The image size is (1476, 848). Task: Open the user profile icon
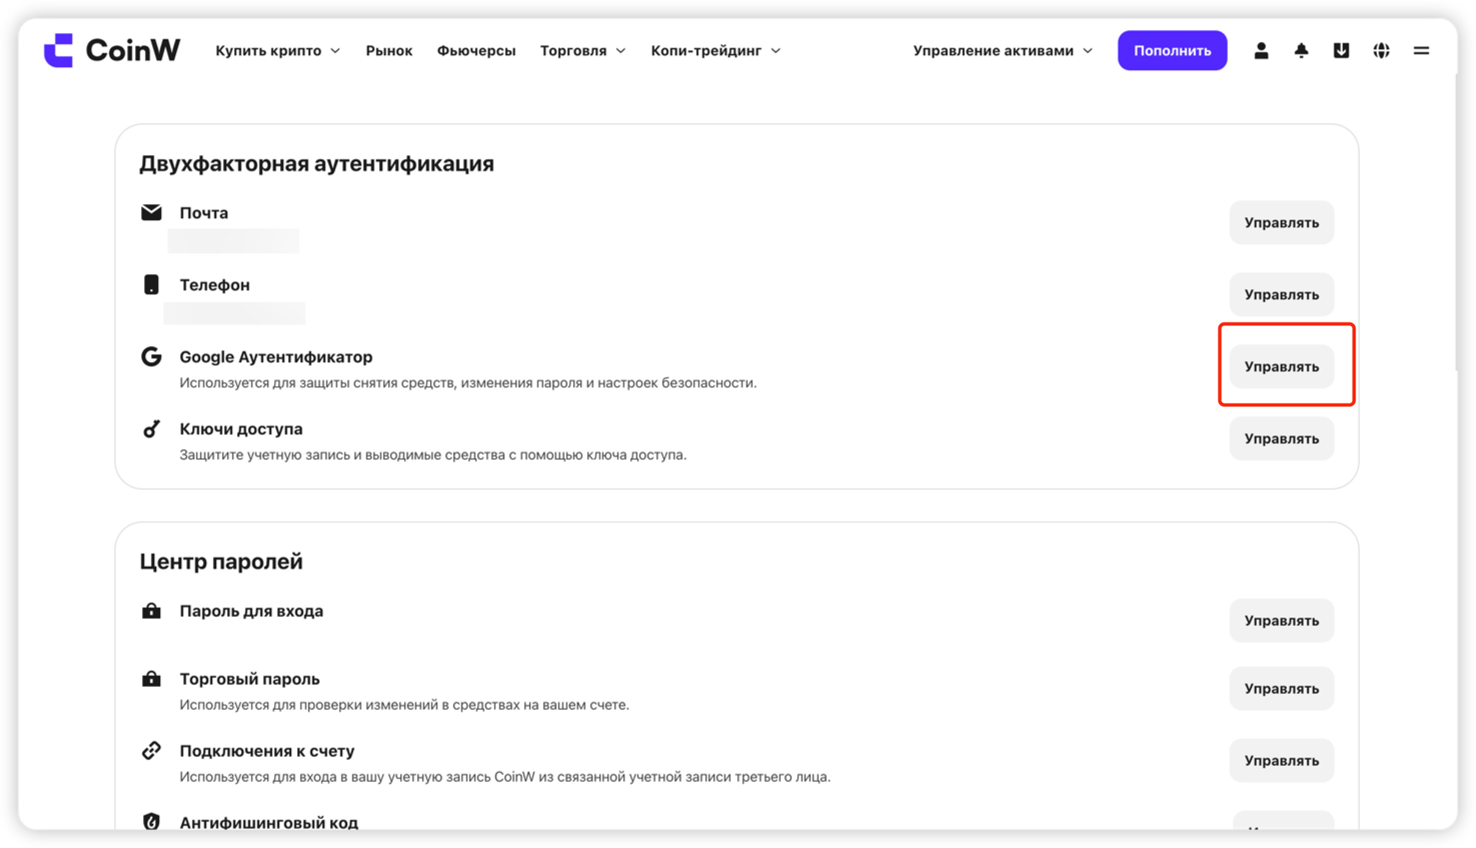[x=1261, y=50]
